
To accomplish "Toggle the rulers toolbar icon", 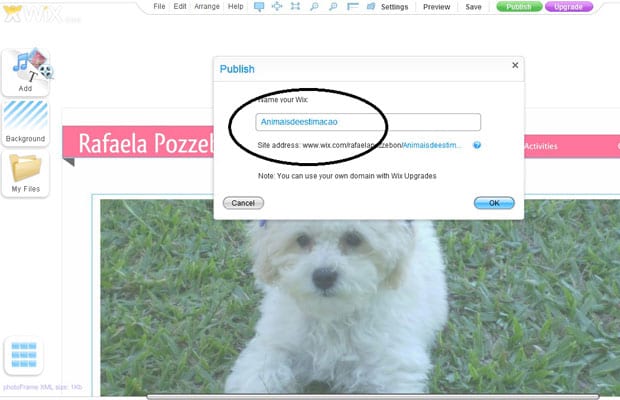I will (352, 6).
